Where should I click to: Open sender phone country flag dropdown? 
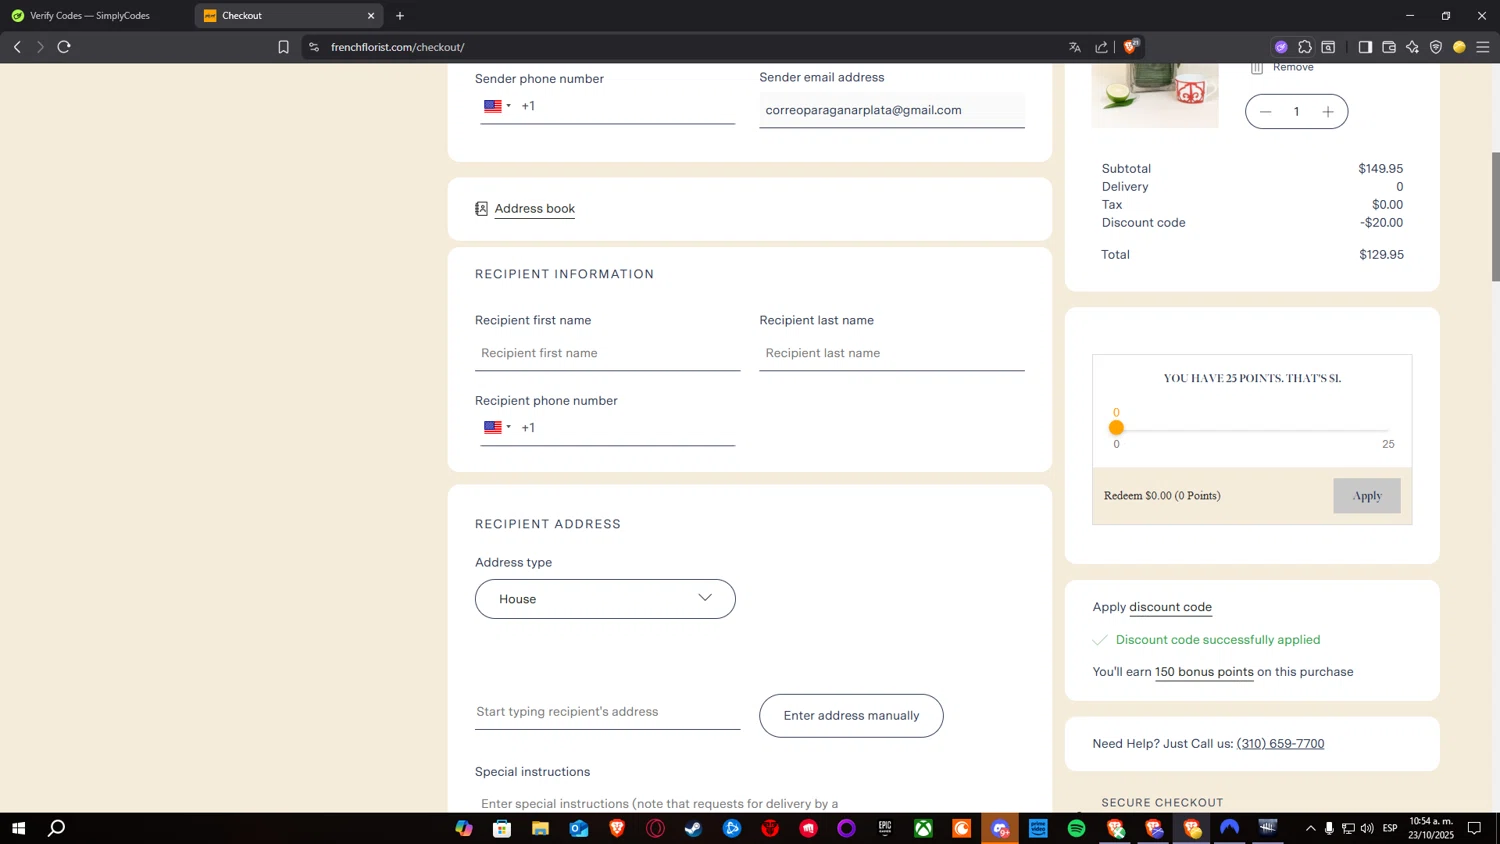pos(497,106)
